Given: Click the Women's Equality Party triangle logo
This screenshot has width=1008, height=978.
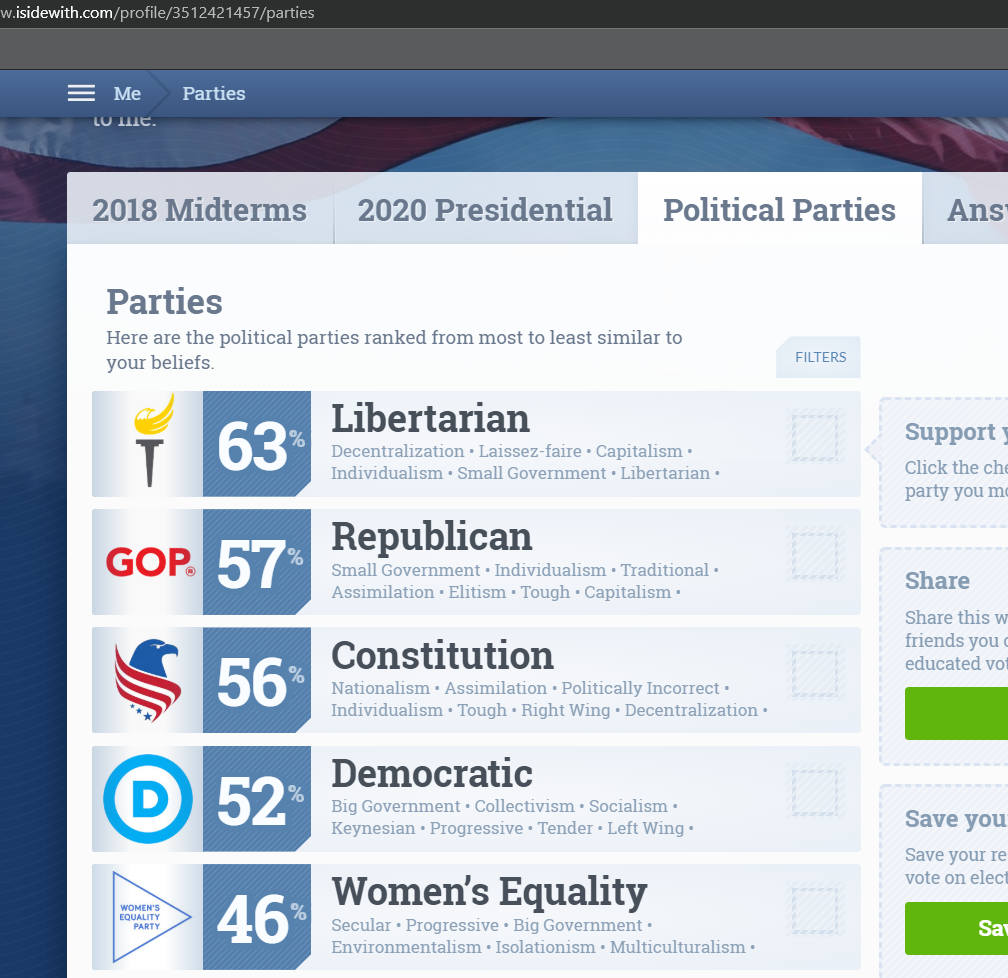Looking at the screenshot, I should tap(151, 917).
